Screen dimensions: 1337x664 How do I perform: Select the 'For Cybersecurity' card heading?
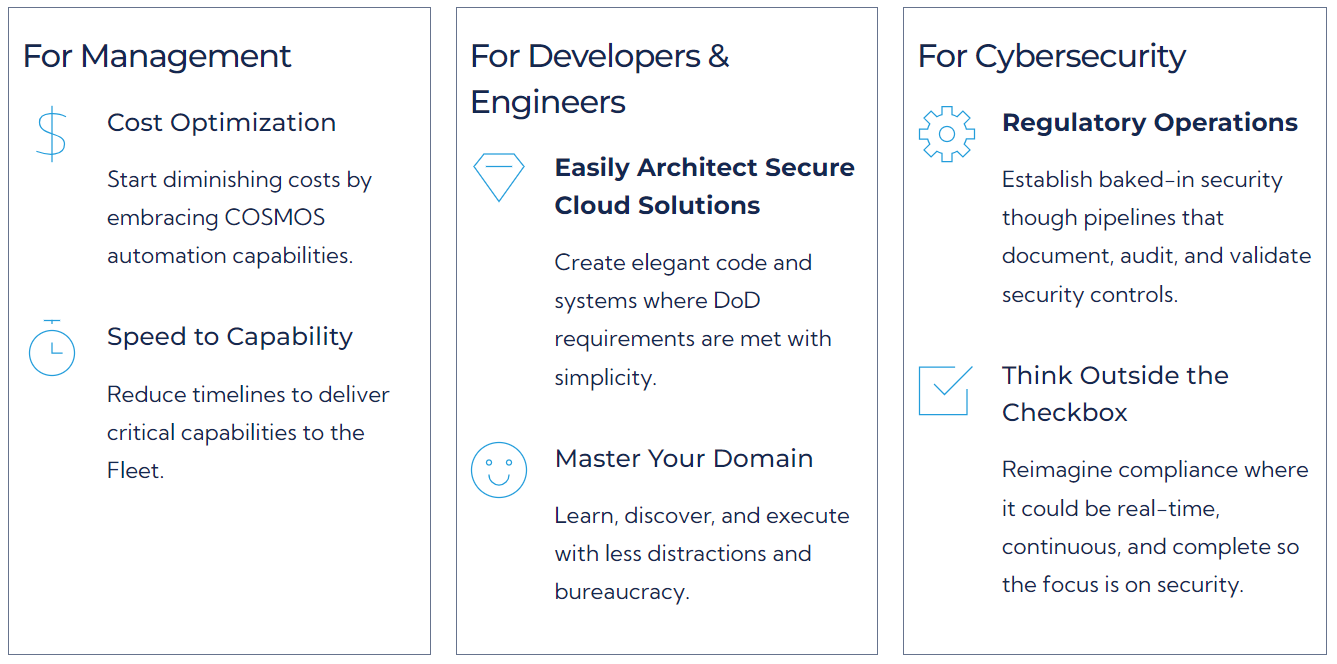coord(1052,56)
